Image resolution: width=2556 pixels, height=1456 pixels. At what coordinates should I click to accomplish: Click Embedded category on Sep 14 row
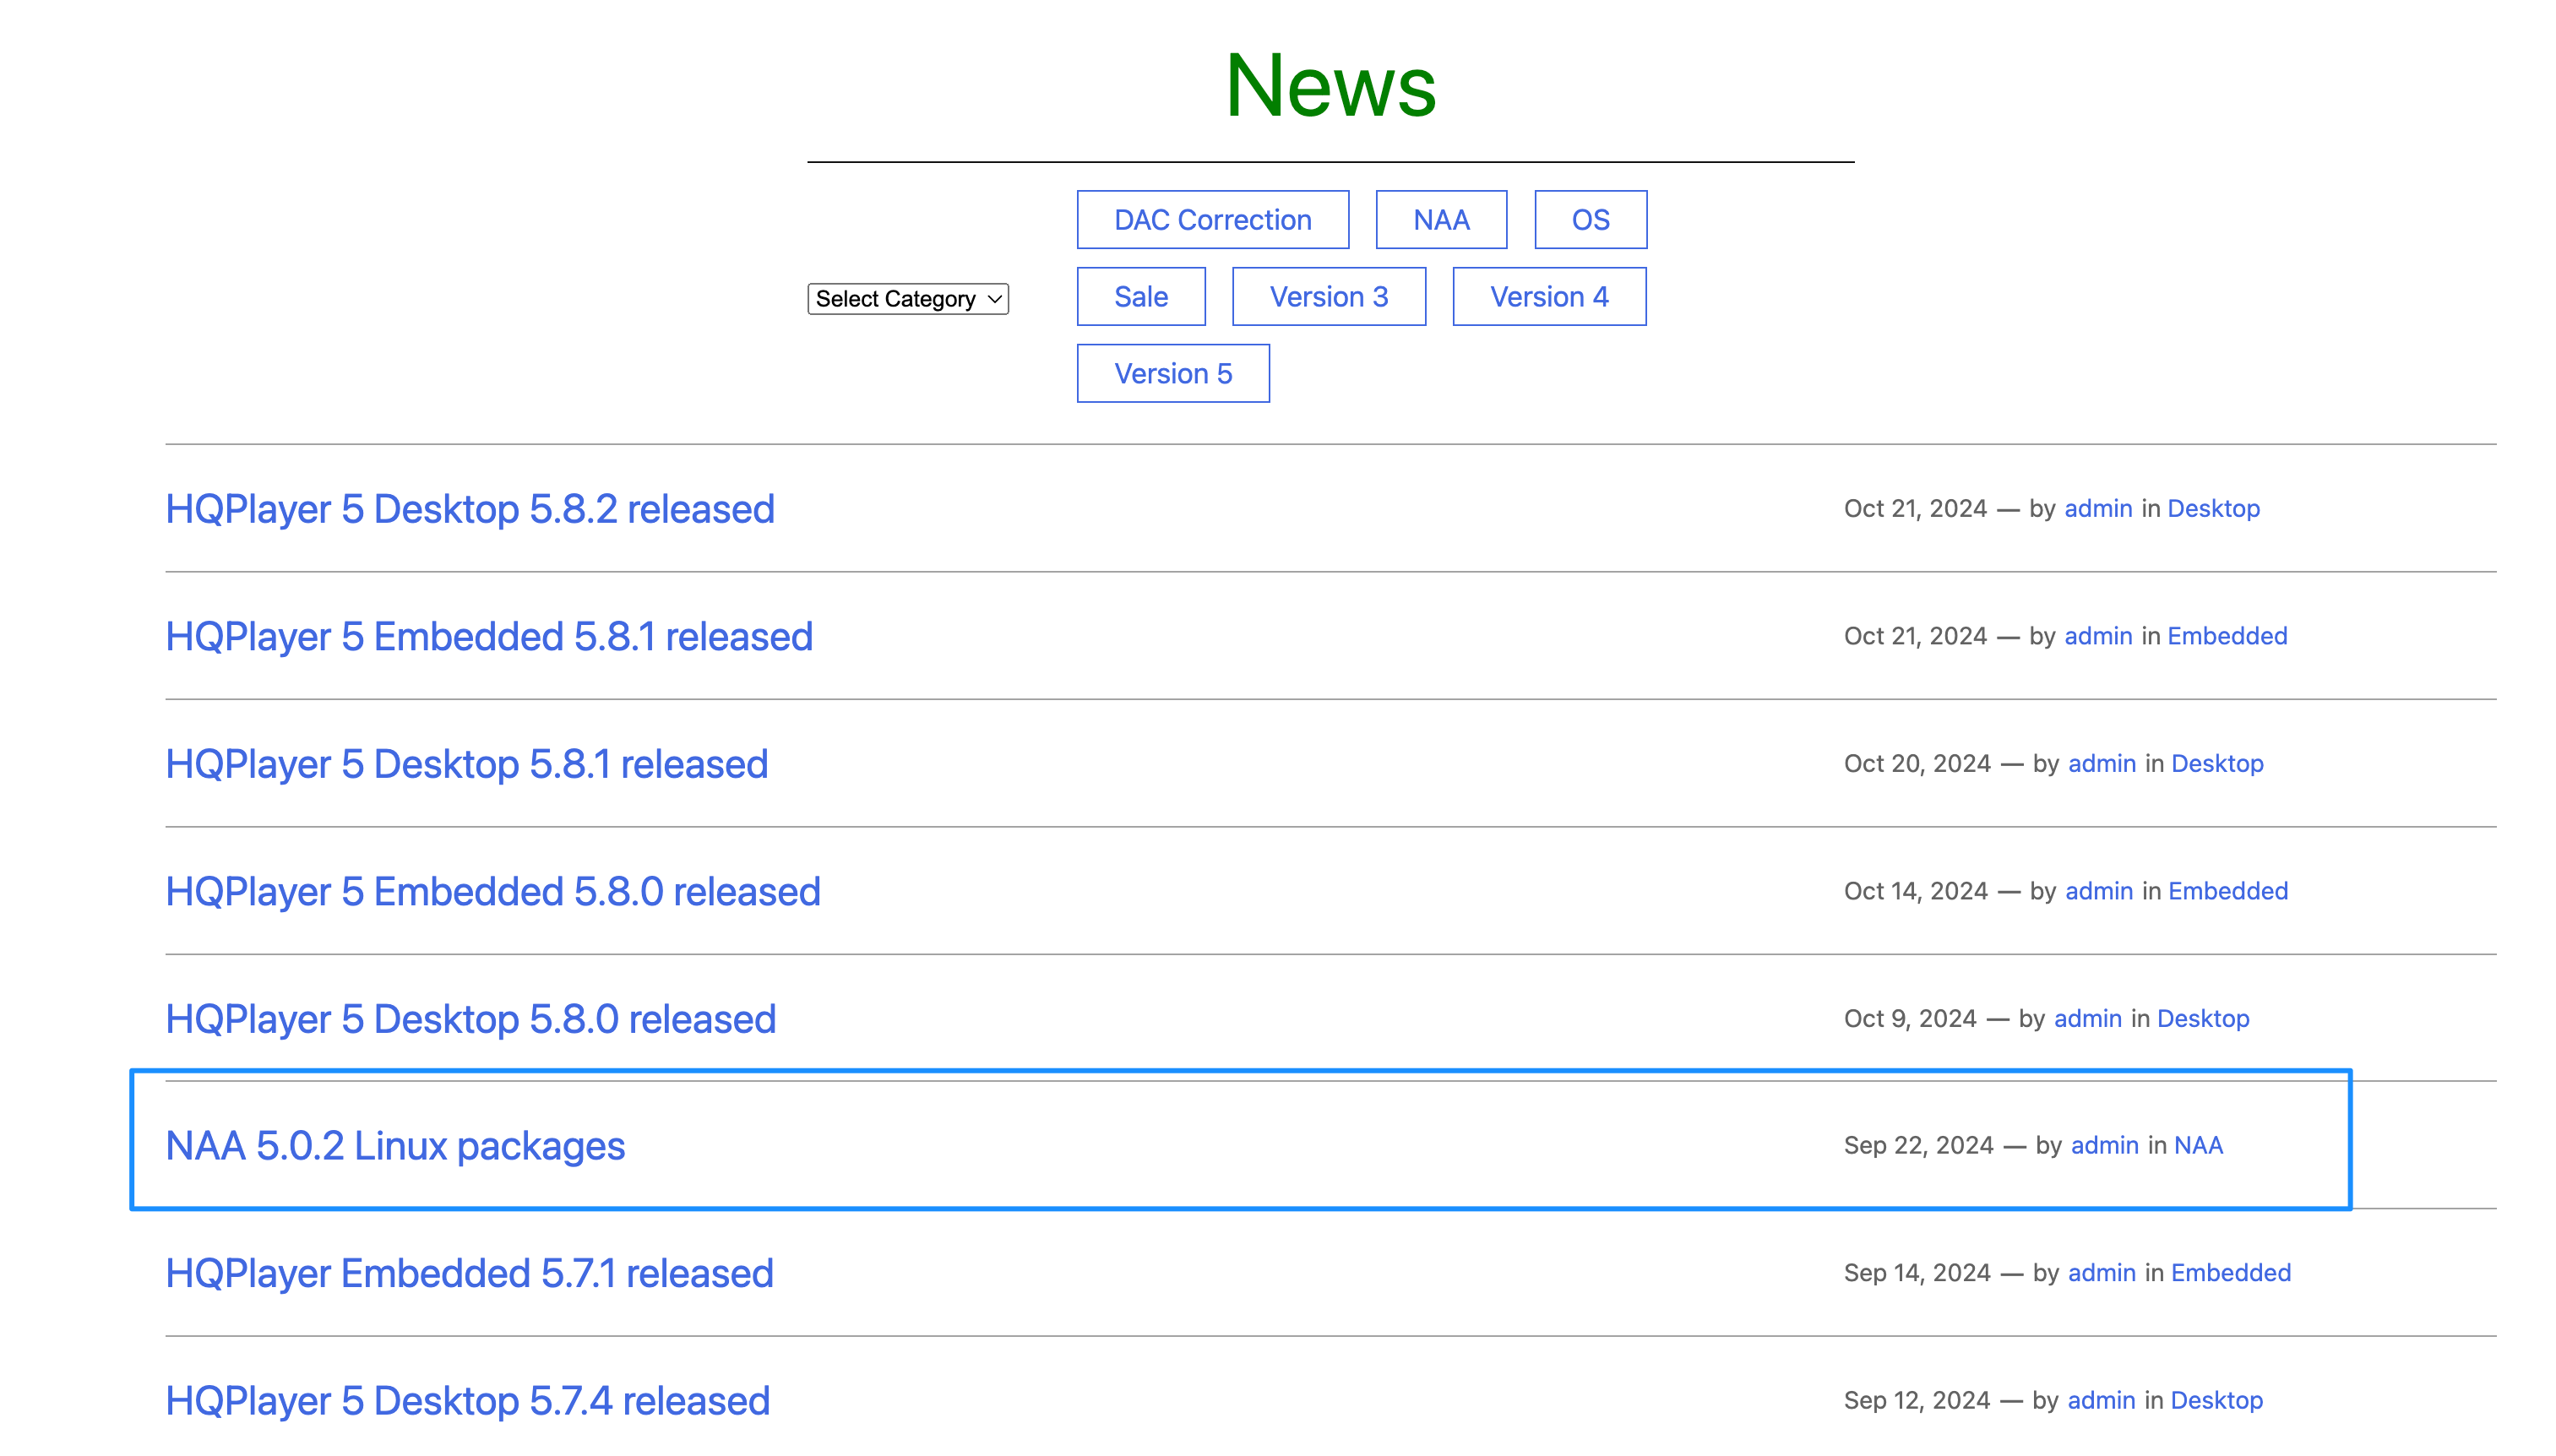click(x=2231, y=1272)
